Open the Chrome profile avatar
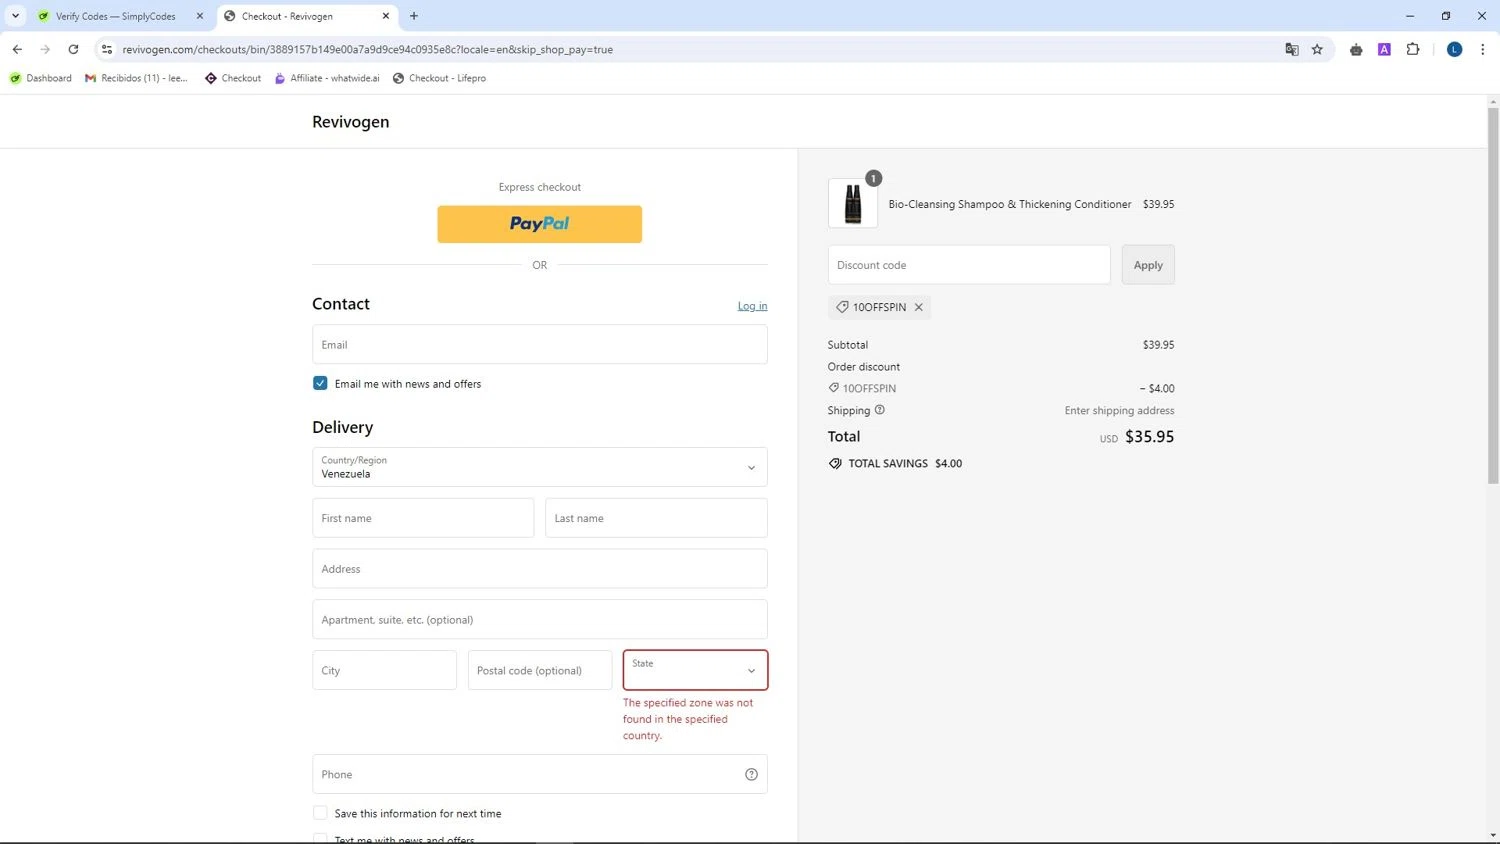 point(1454,49)
